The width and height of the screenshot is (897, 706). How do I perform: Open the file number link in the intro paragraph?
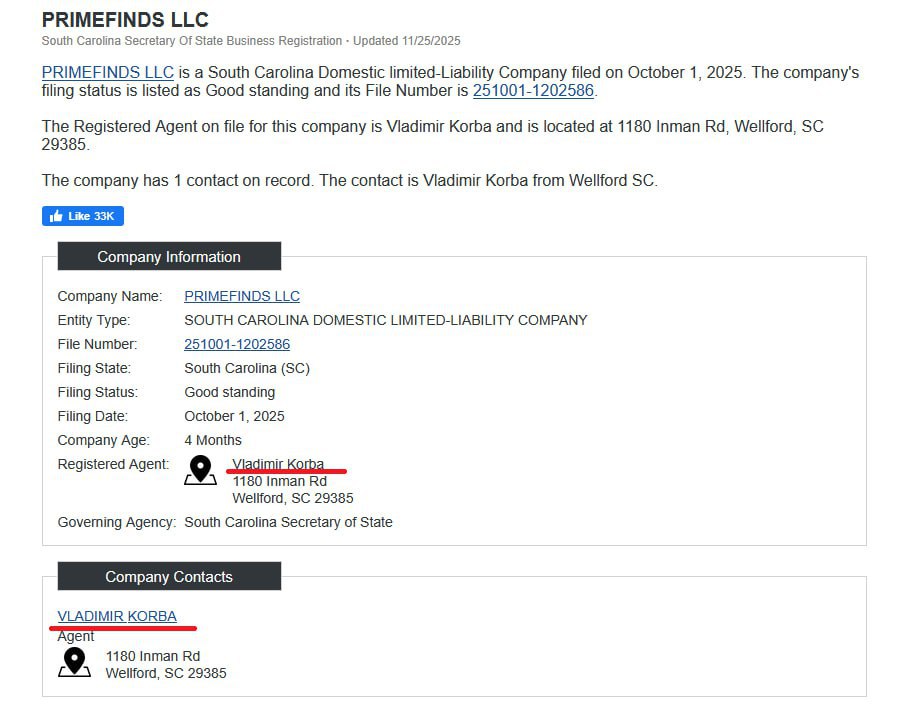(x=533, y=91)
